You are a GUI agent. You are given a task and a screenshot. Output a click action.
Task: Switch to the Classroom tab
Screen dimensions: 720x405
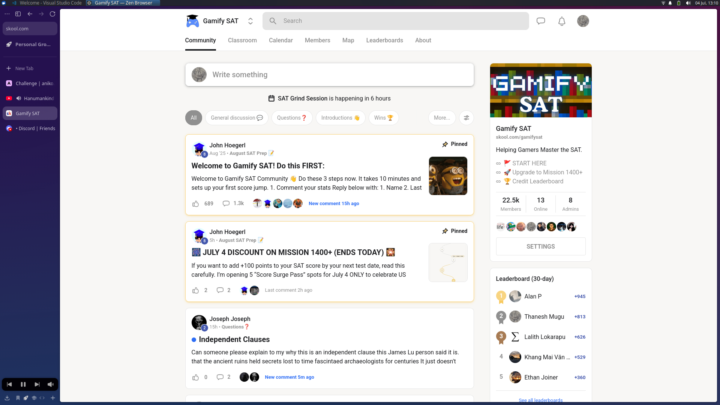242,40
